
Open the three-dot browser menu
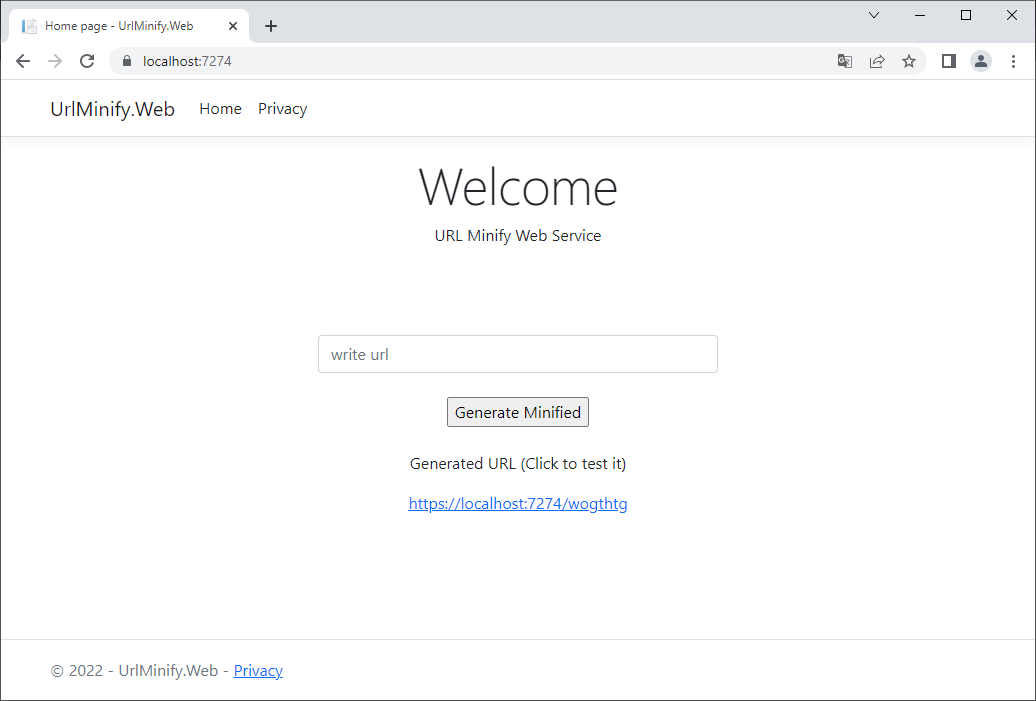(1014, 61)
